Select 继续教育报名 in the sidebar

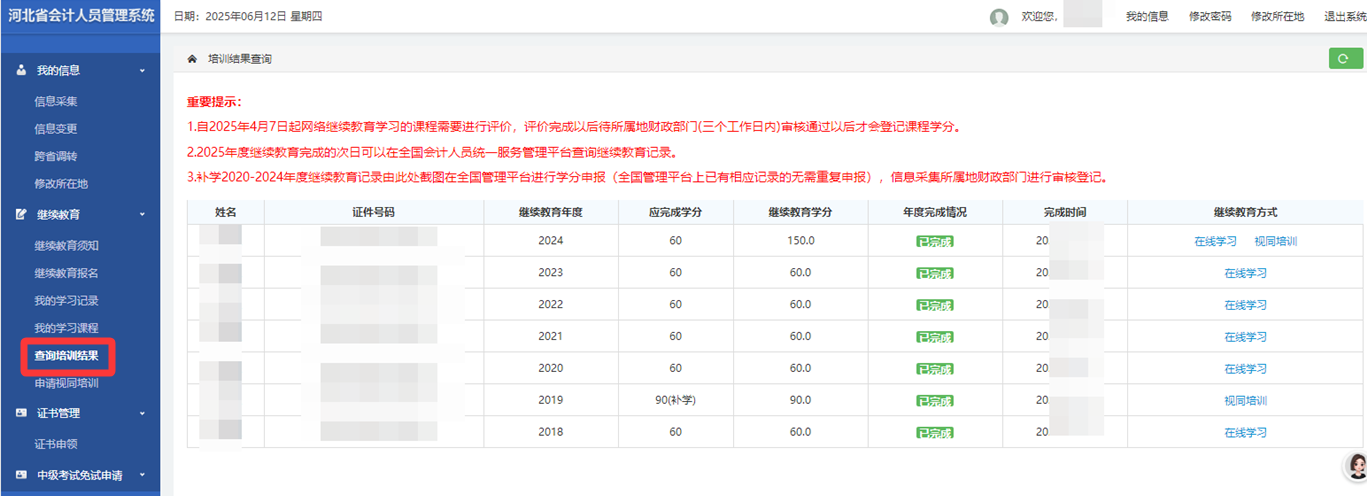pos(66,273)
